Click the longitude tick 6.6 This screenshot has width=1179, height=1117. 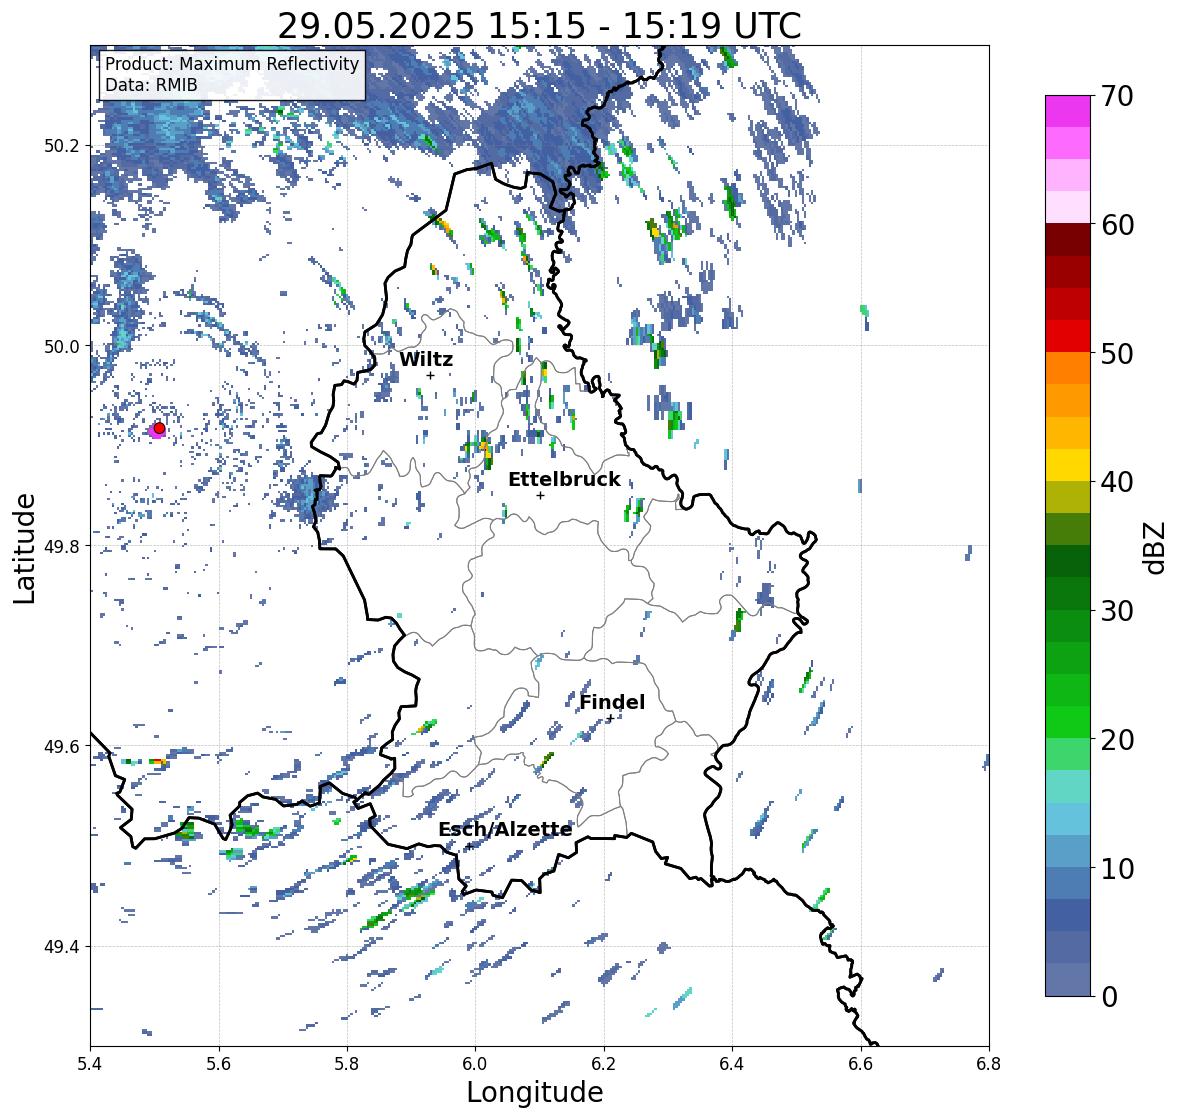click(861, 1063)
